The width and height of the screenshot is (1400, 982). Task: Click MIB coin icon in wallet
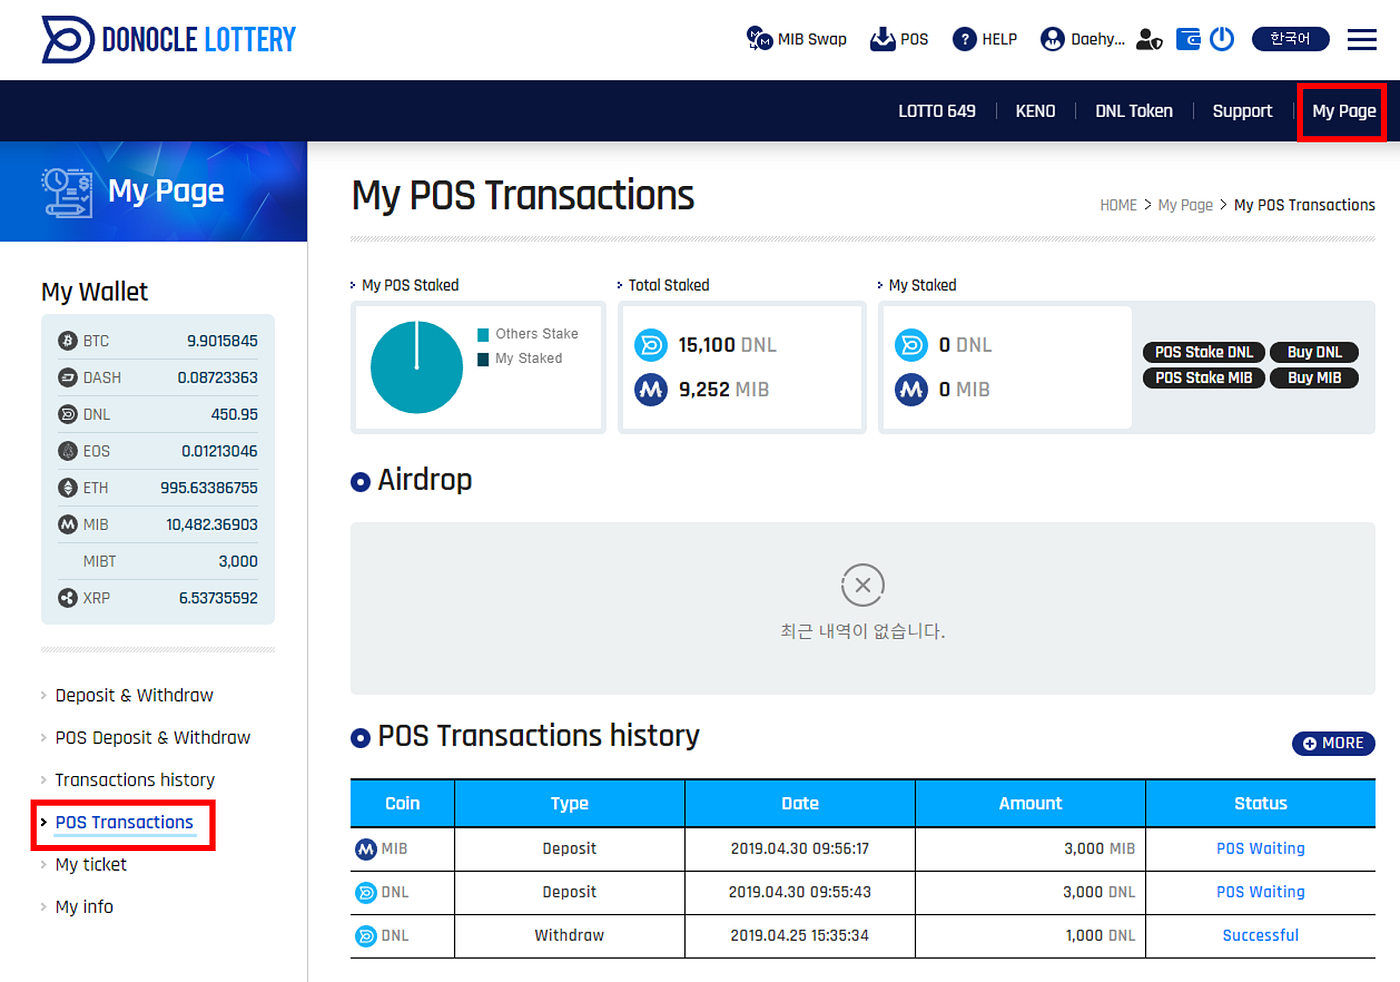click(x=67, y=524)
